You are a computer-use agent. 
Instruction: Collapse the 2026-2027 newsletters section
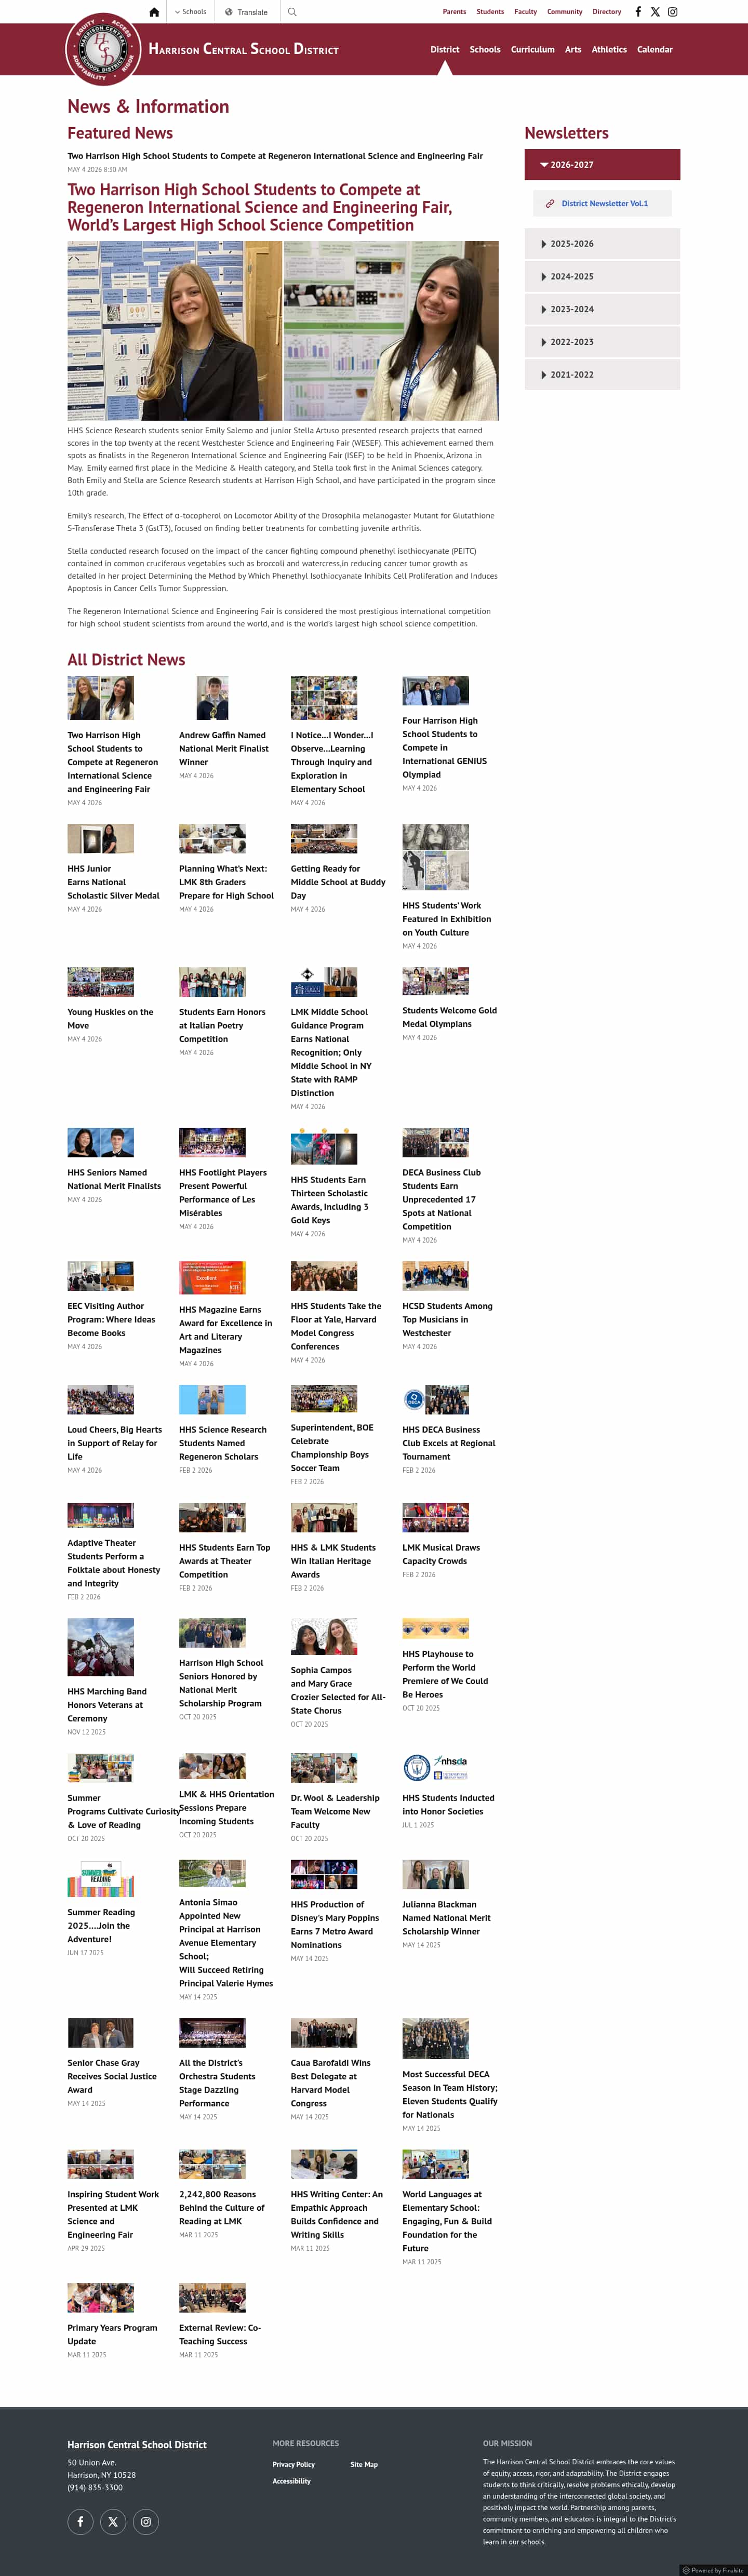602,164
